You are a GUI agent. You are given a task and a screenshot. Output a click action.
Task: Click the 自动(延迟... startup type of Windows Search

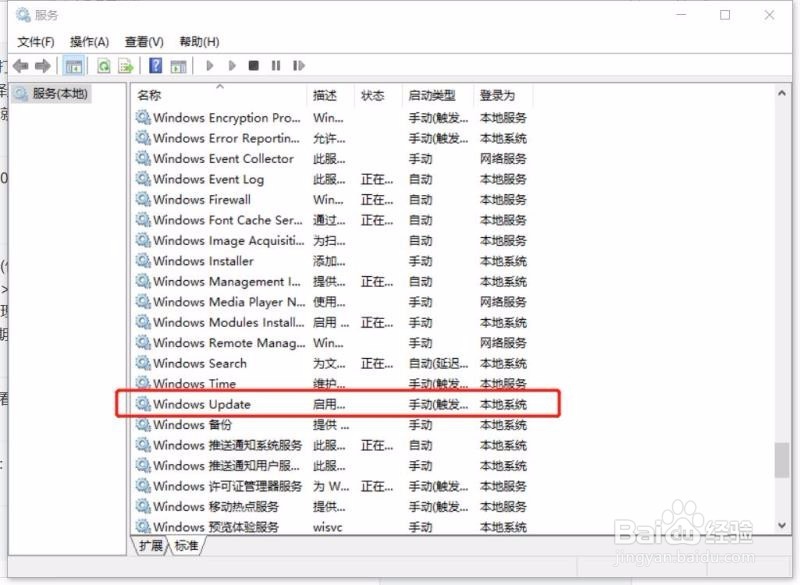coord(438,364)
